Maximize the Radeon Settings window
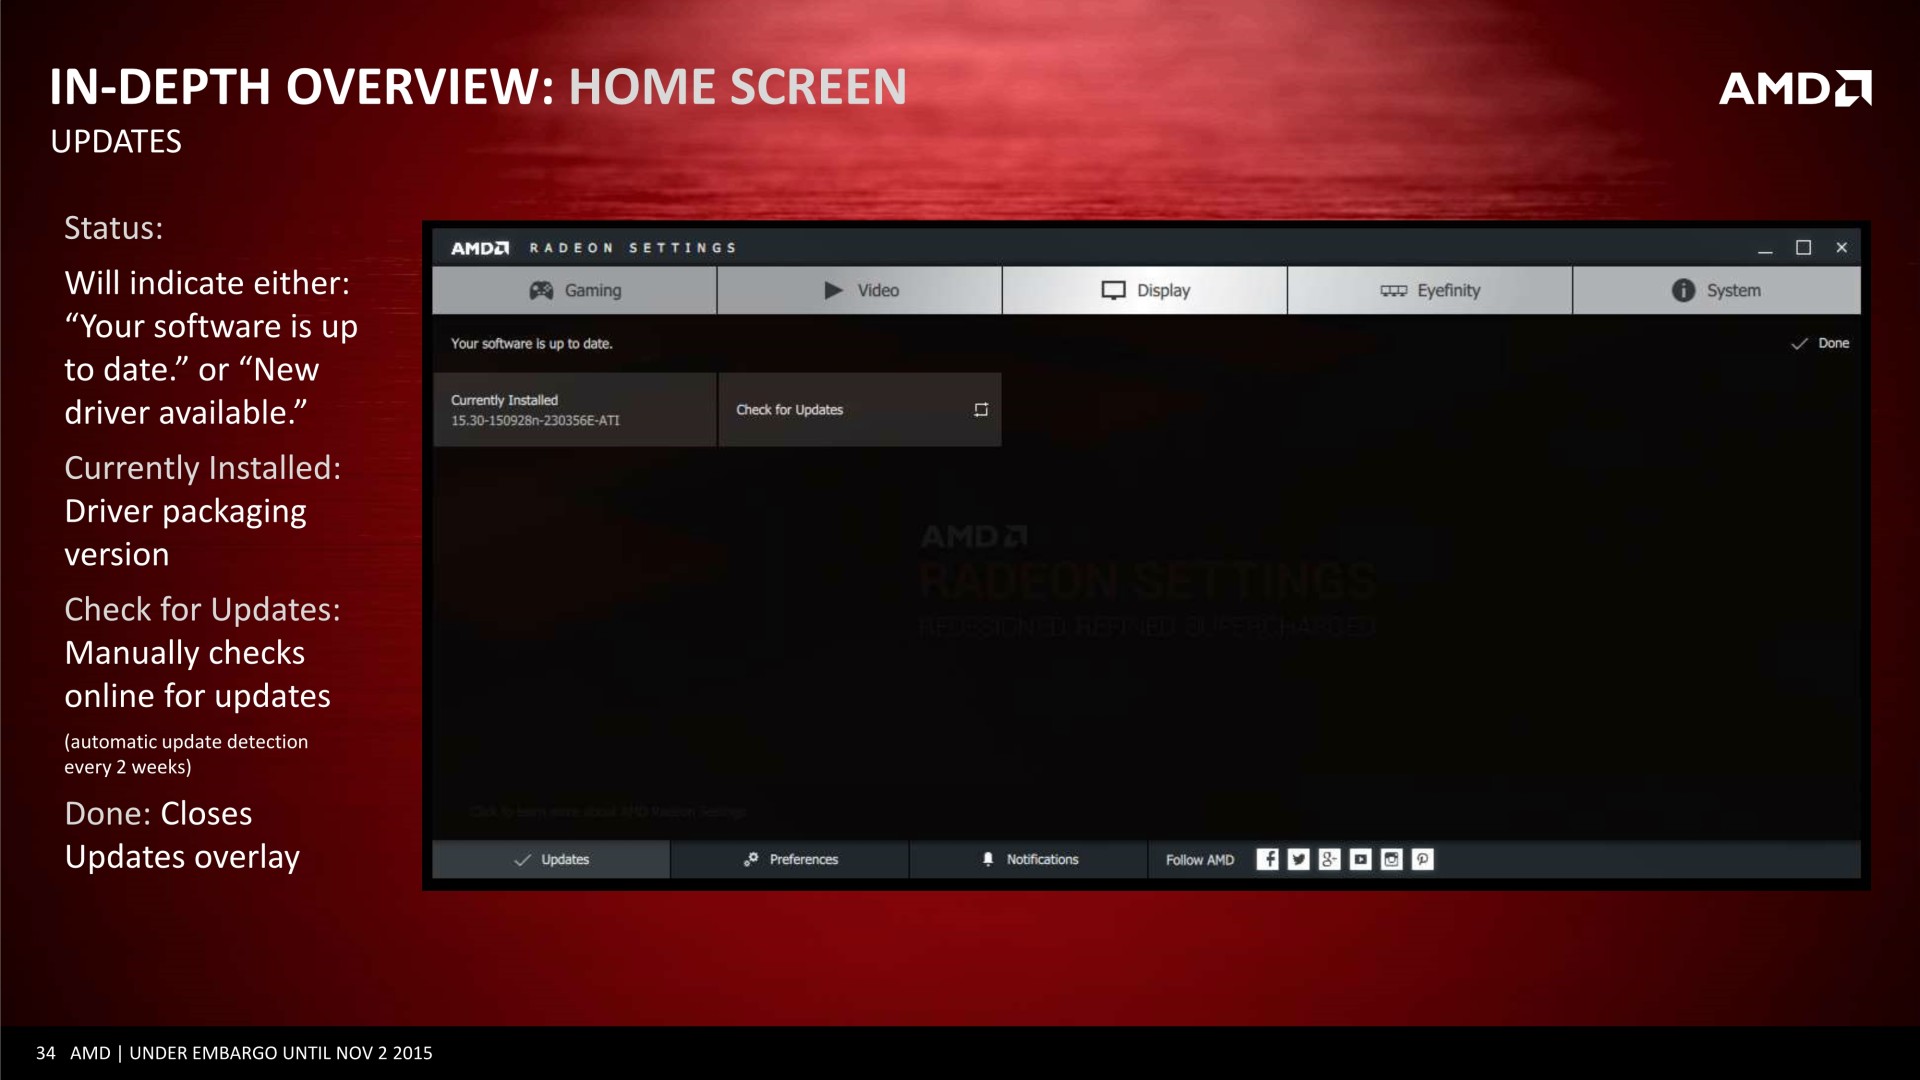Image resolution: width=1920 pixels, height=1080 pixels. click(x=1803, y=248)
